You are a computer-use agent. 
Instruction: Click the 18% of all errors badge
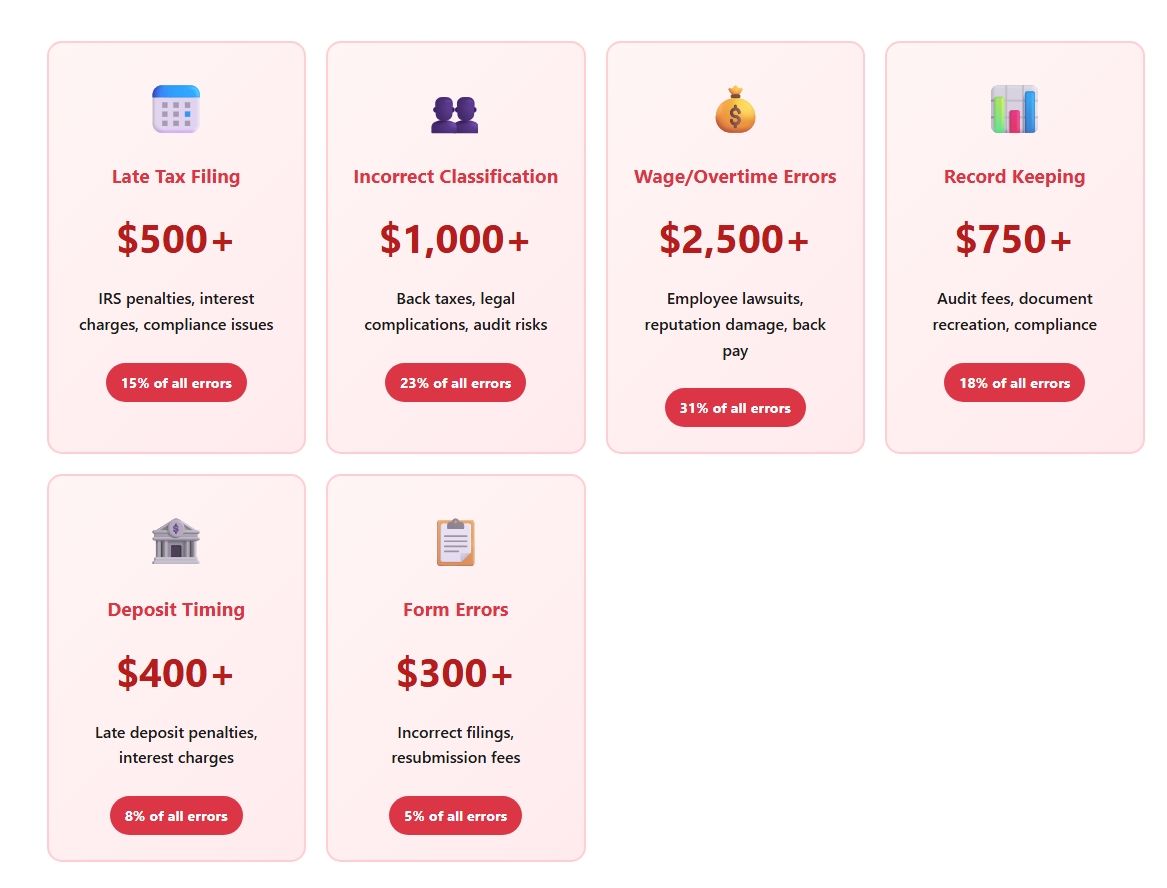tap(1014, 383)
